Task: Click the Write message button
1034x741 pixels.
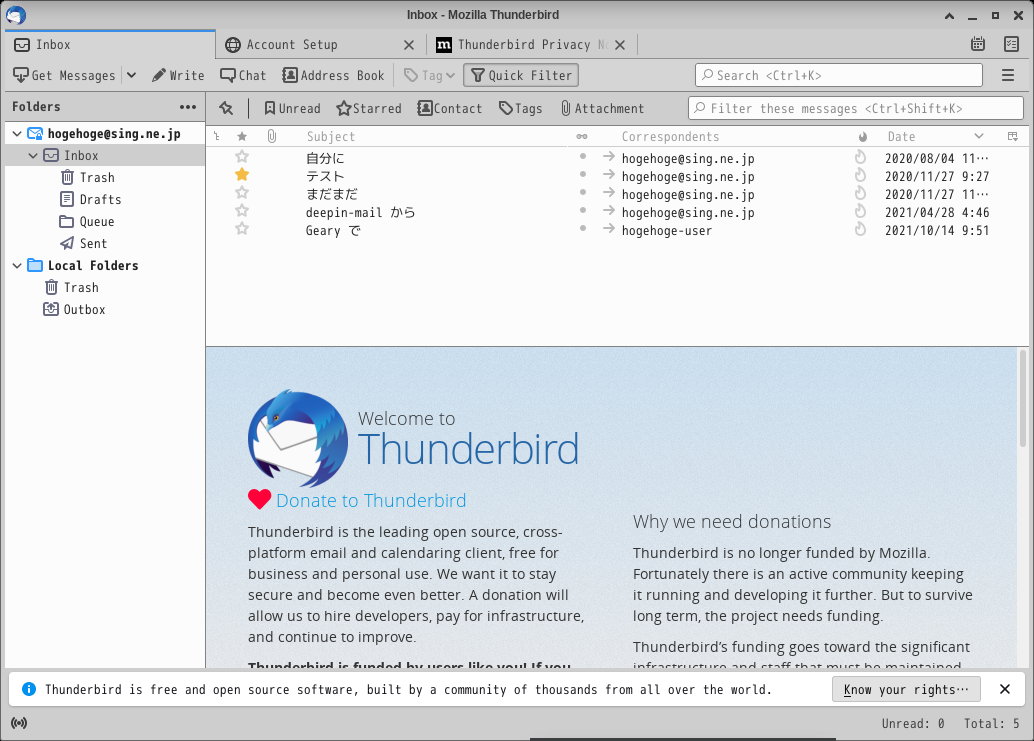Action: click(x=178, y=75)
